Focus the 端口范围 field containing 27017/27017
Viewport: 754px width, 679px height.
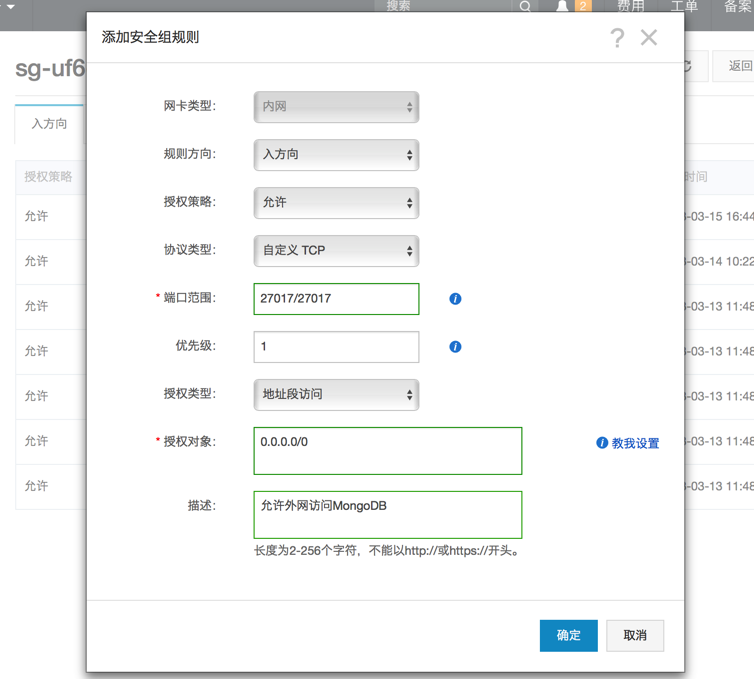point(336,299)
